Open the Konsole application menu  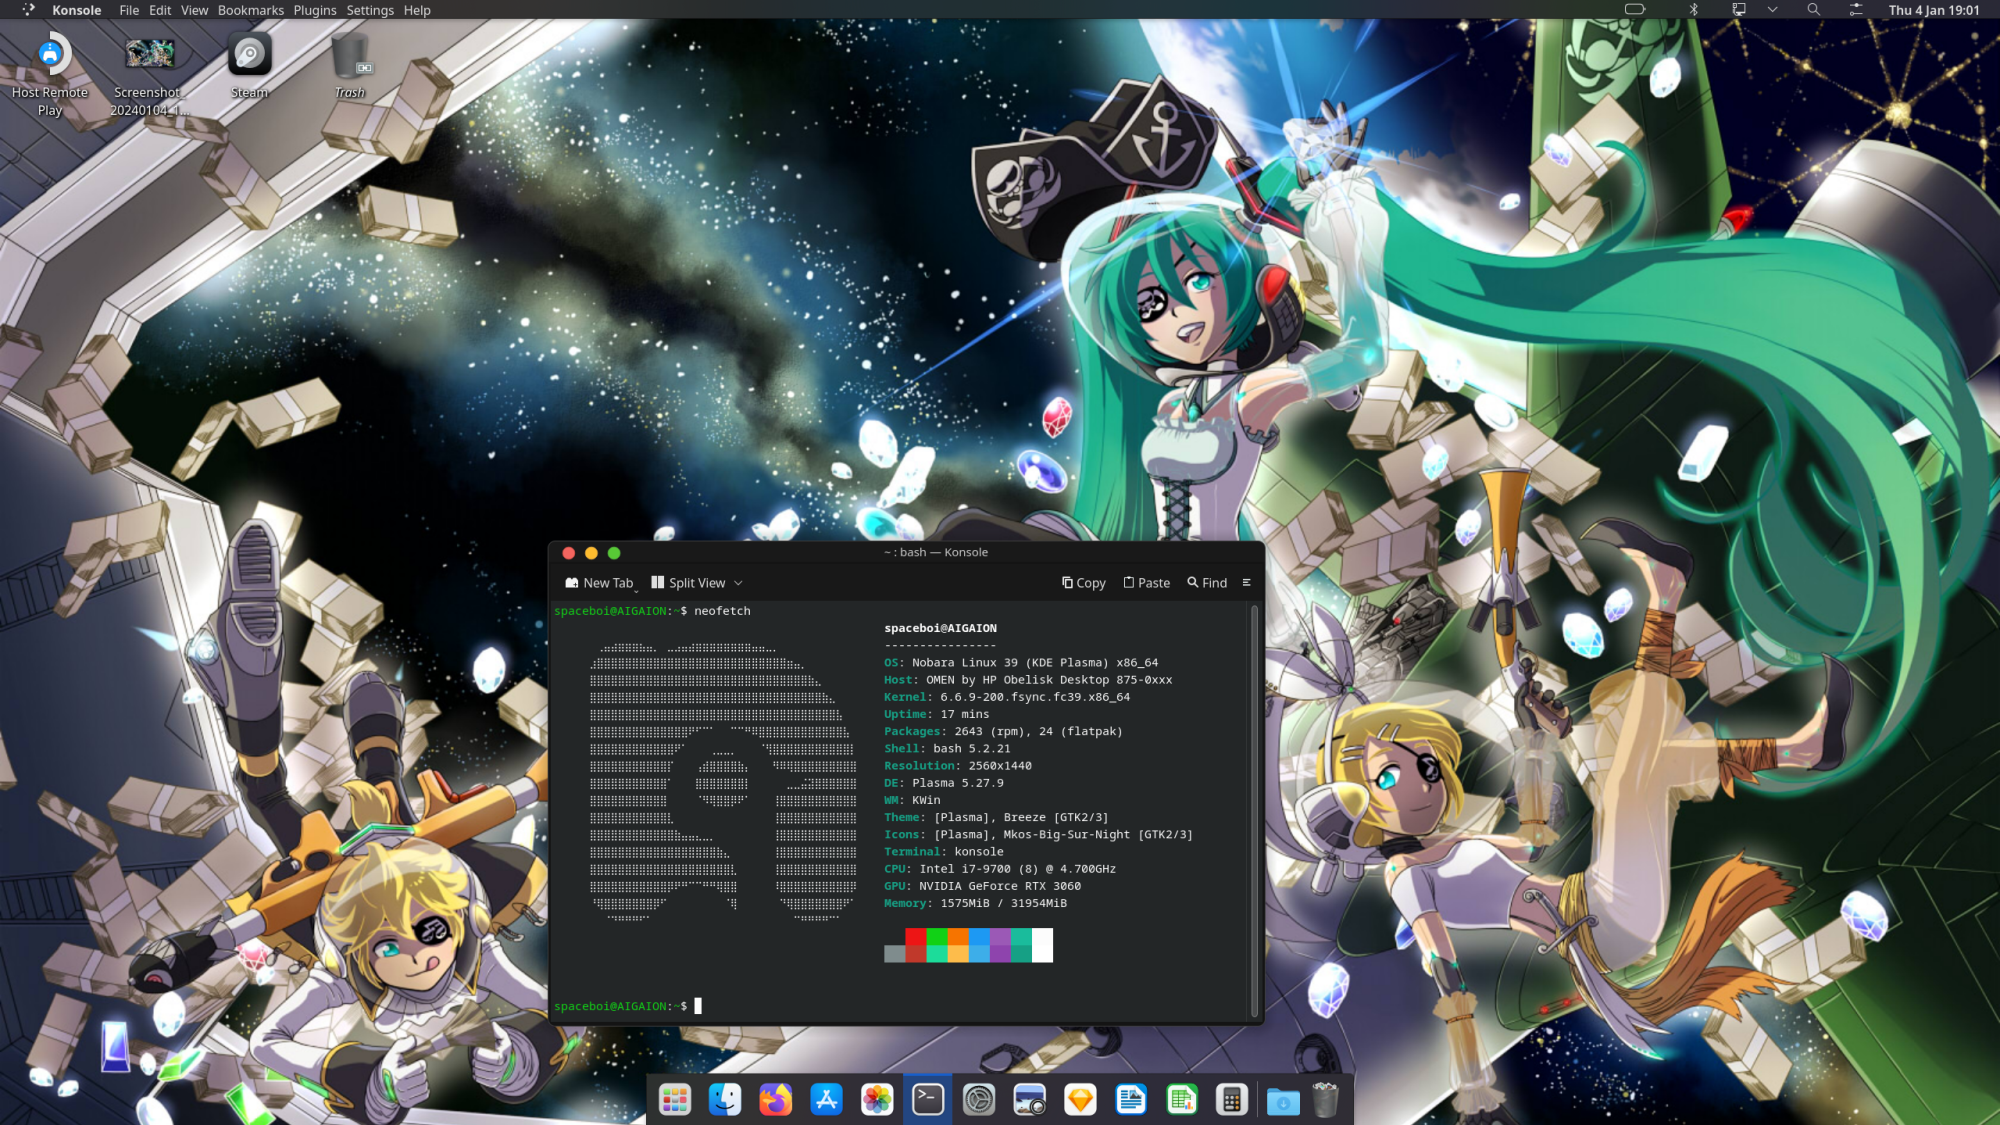[x=77, y=10]
